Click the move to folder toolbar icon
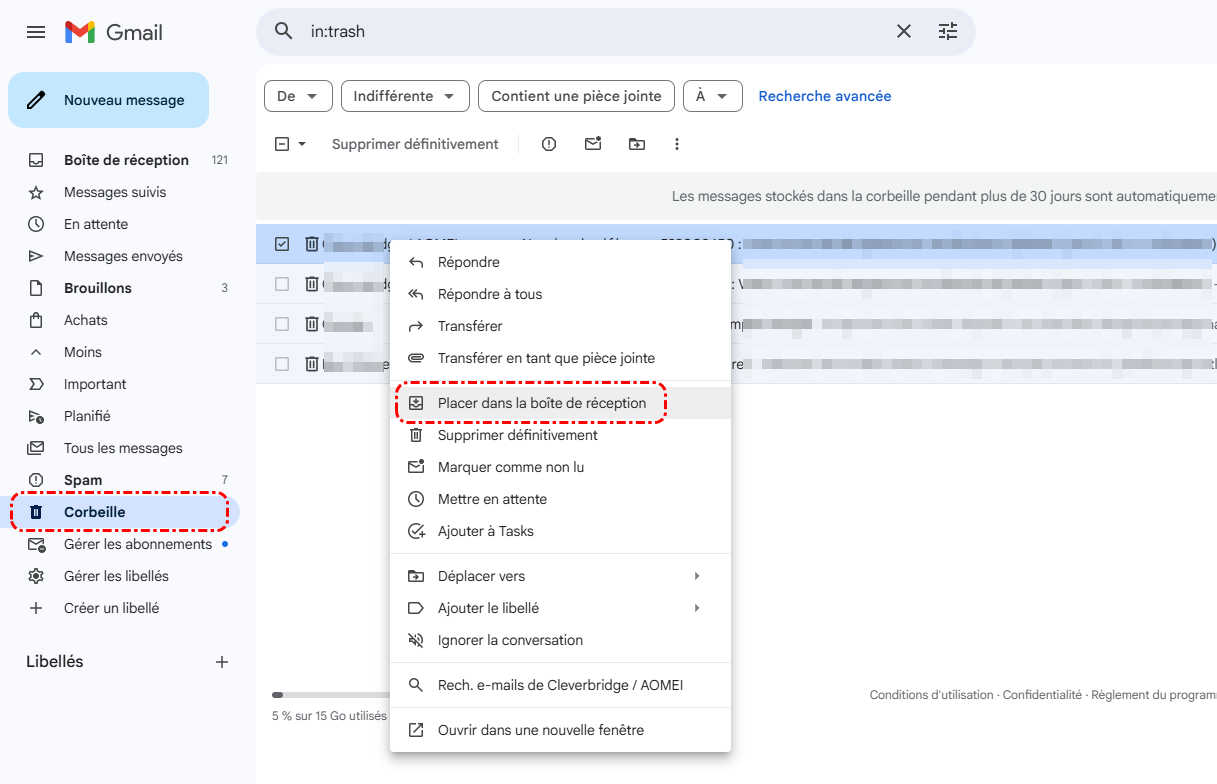The width and height of the screenshot is (1217, 784). [637, 144]
